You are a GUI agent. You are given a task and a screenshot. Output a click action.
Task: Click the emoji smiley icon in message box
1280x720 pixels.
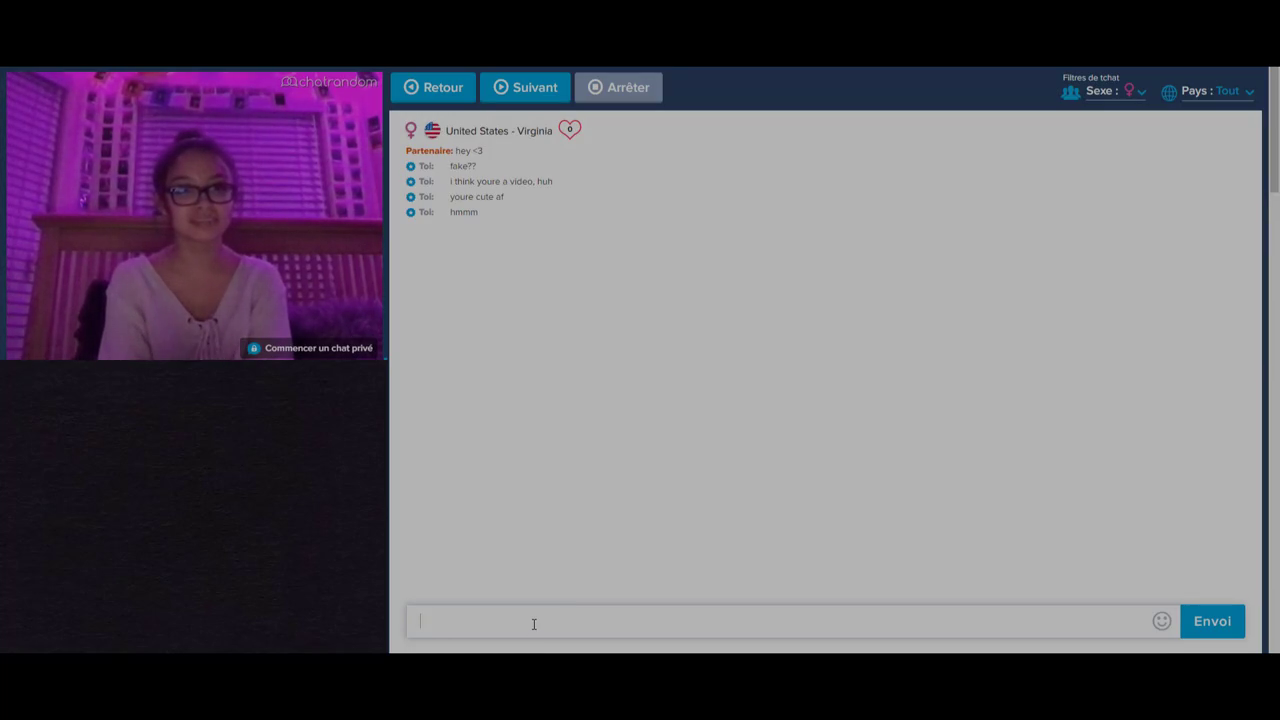(x=1161, y=621)
